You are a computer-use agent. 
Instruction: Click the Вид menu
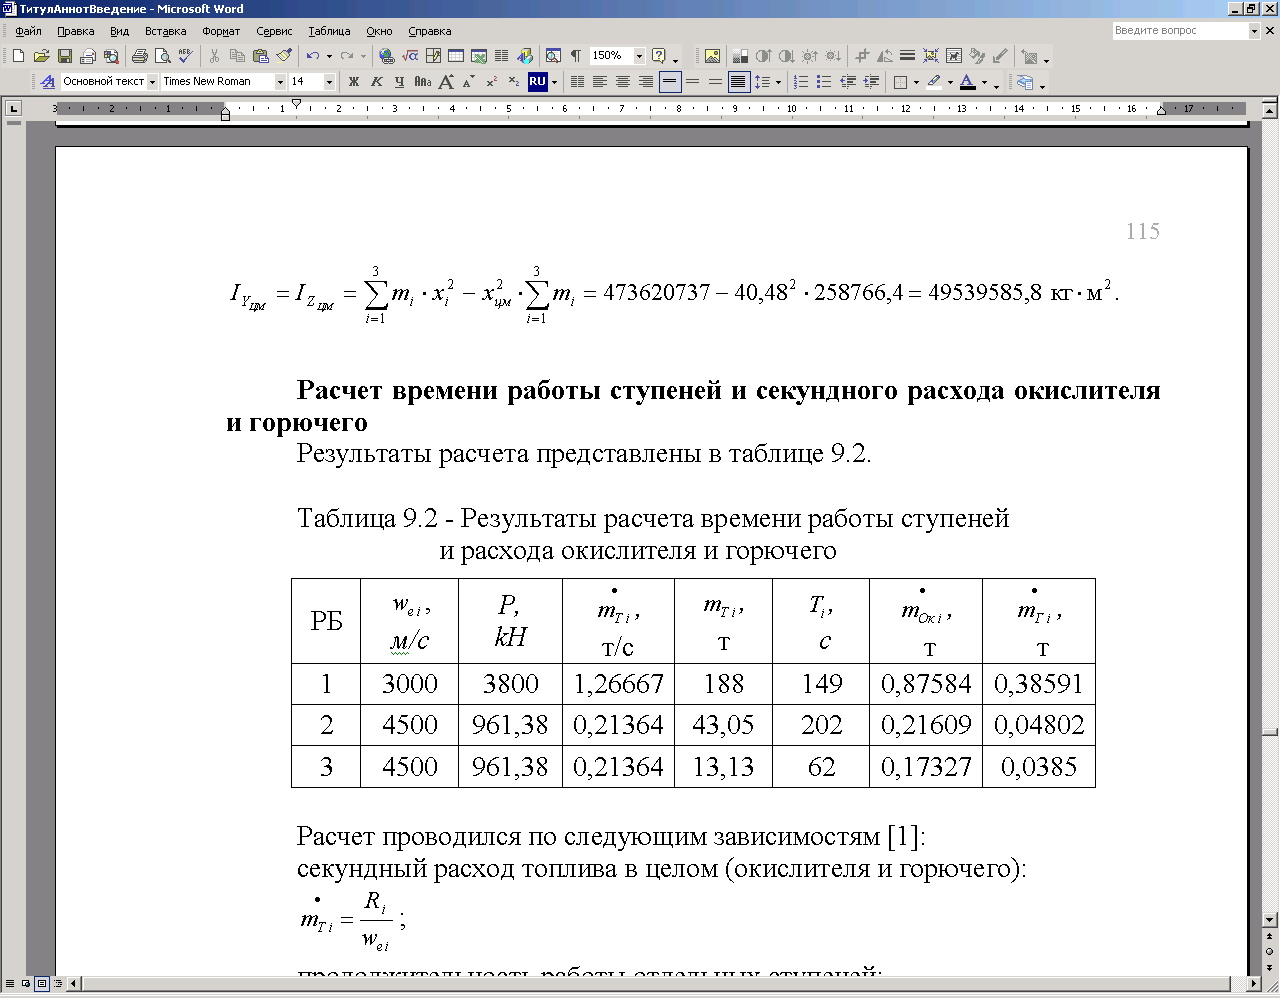[120, 31]
